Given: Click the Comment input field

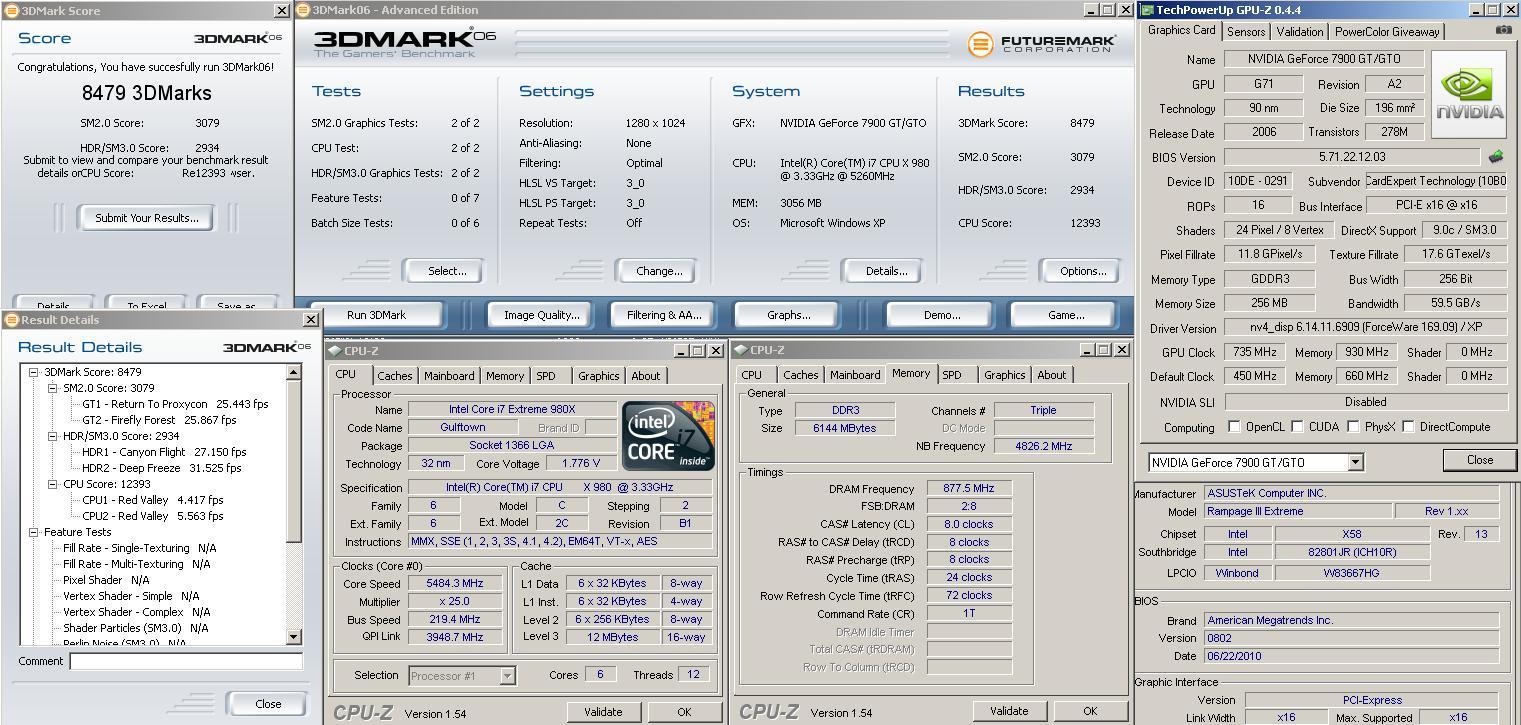Looking at the screenshot, I should pos(186,661).
